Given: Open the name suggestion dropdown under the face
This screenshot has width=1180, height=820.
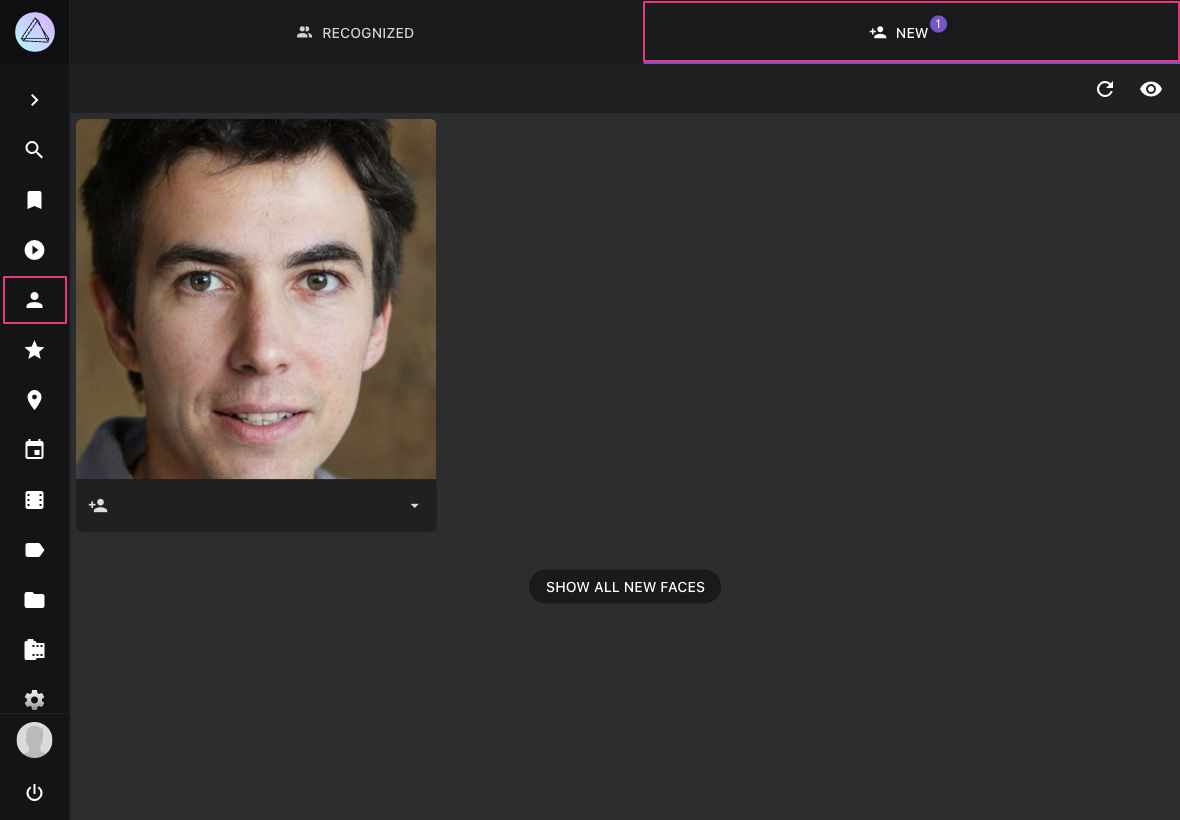Looking at the screenshot, I should point(414,505).
